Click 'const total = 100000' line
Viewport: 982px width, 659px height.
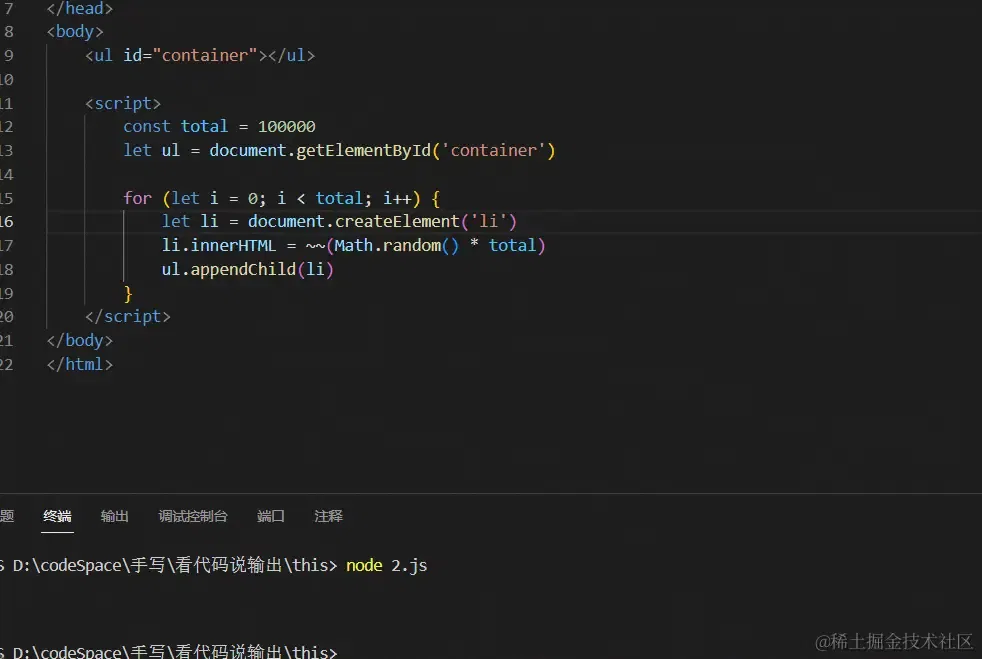coord(219,127)
